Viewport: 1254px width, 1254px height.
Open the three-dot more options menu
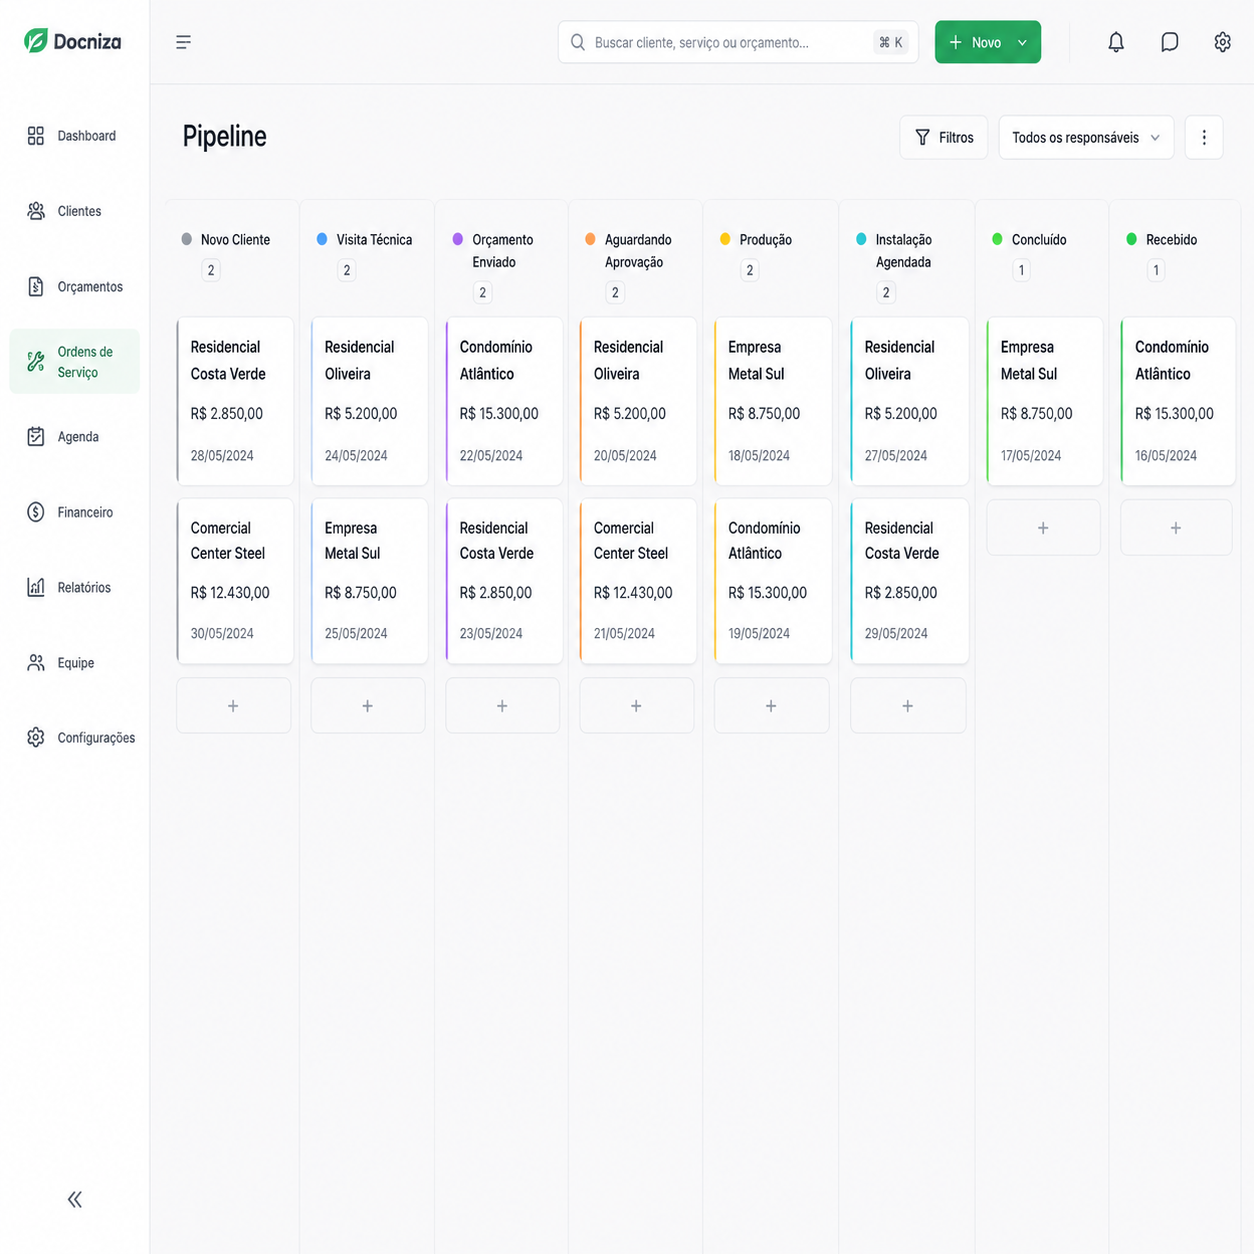click(x=1204, y=137)
